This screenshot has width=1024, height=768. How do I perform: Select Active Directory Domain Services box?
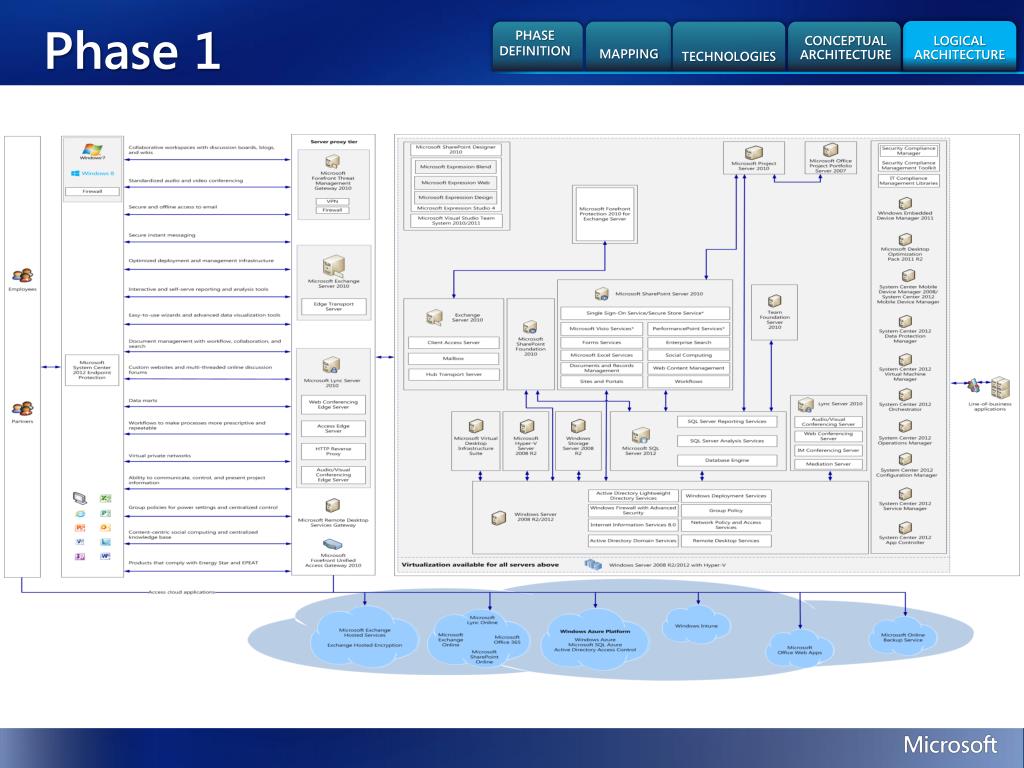pos(633,541)
